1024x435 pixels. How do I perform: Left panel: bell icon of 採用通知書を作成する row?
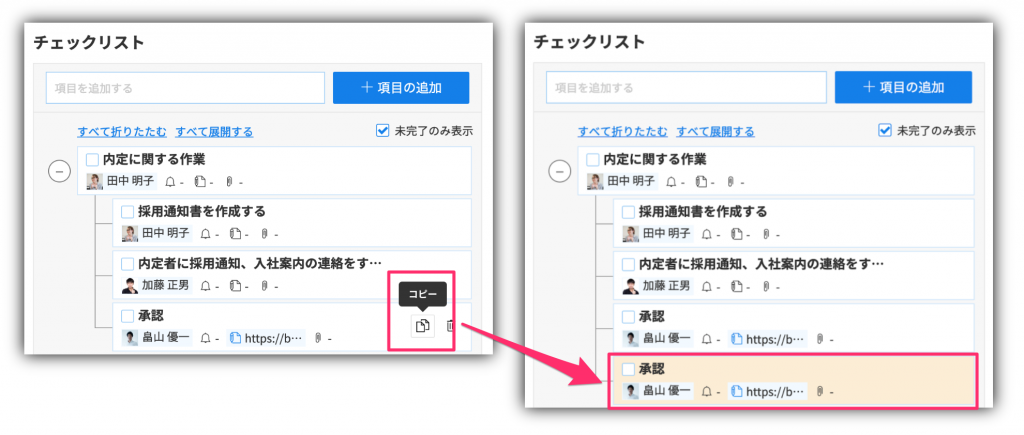206,234
